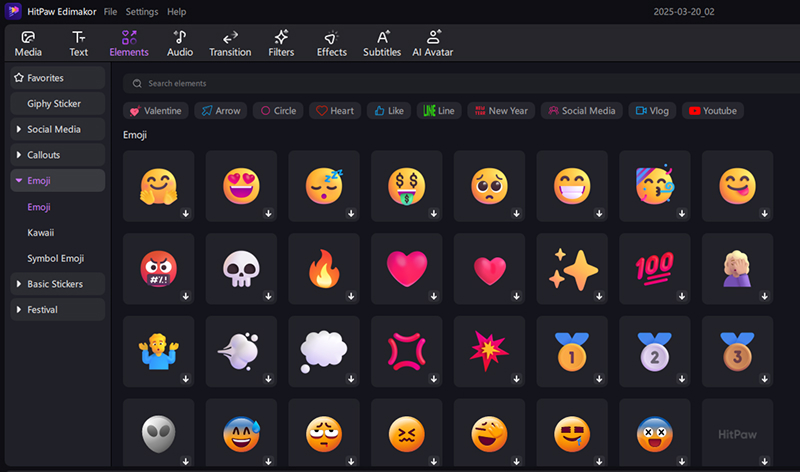Filter by Heart tag
The width and height of the screenshot is (800, 472).
tap(335, 111)
